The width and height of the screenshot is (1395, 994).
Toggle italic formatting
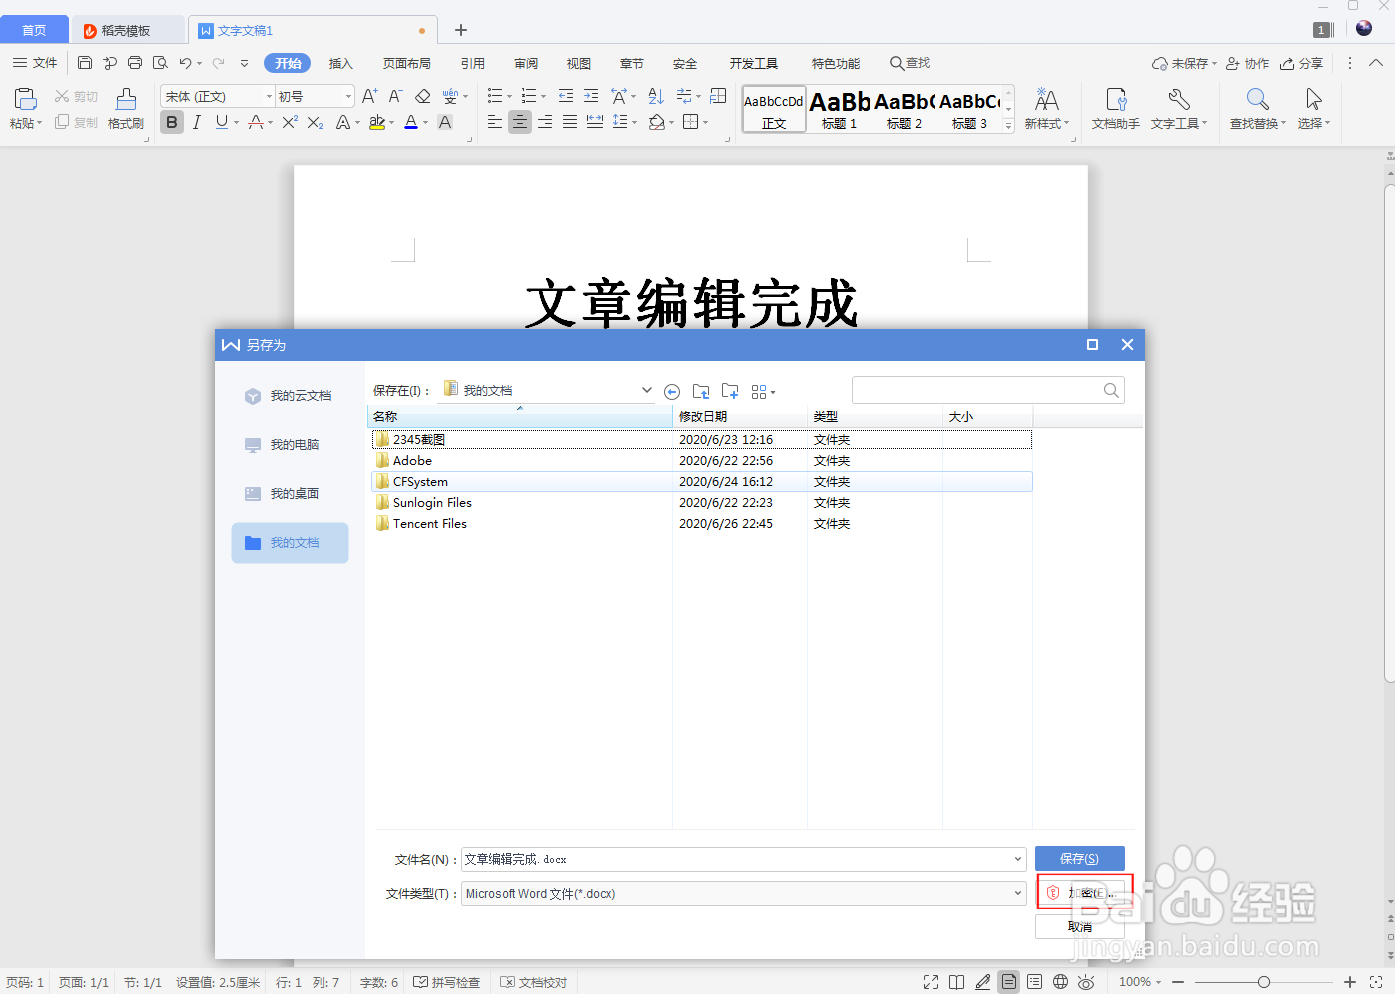point(197,122)
